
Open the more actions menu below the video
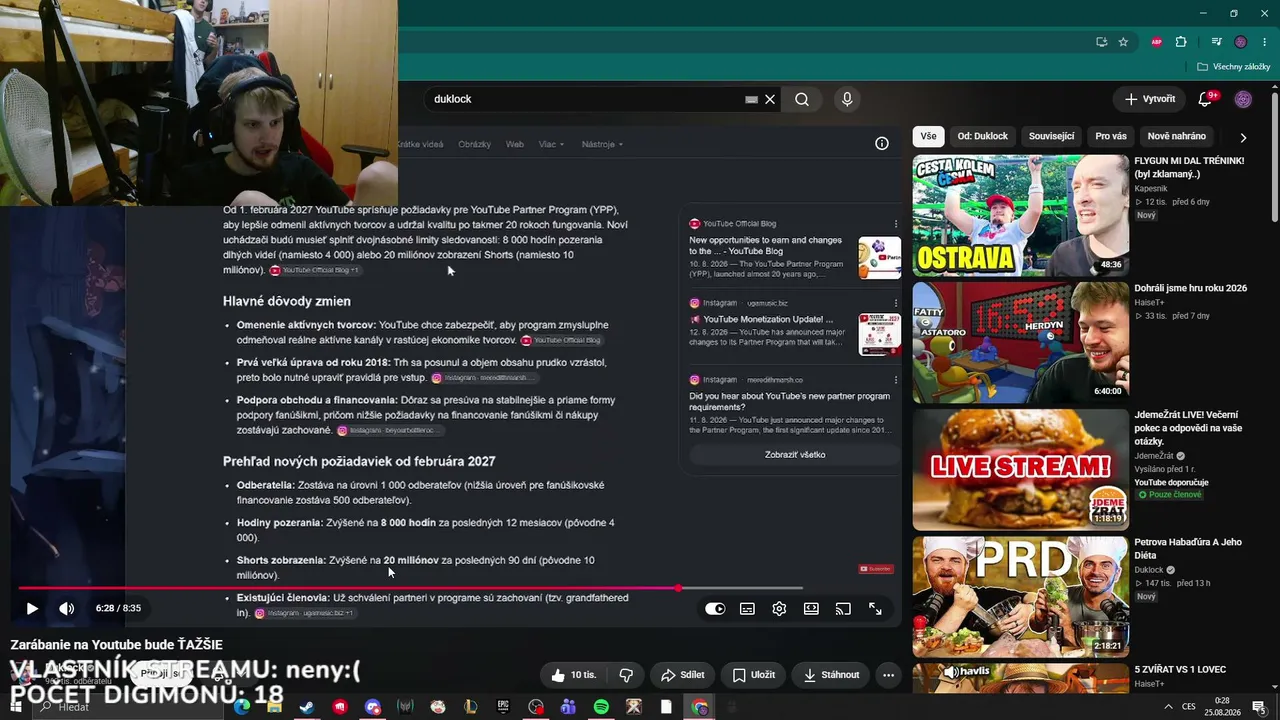[888, 675]
